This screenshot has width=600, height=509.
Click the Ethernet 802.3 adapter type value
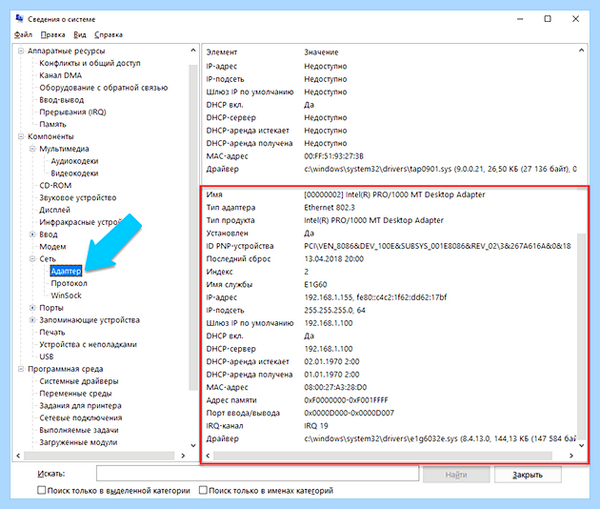click(x=329, y=207)
